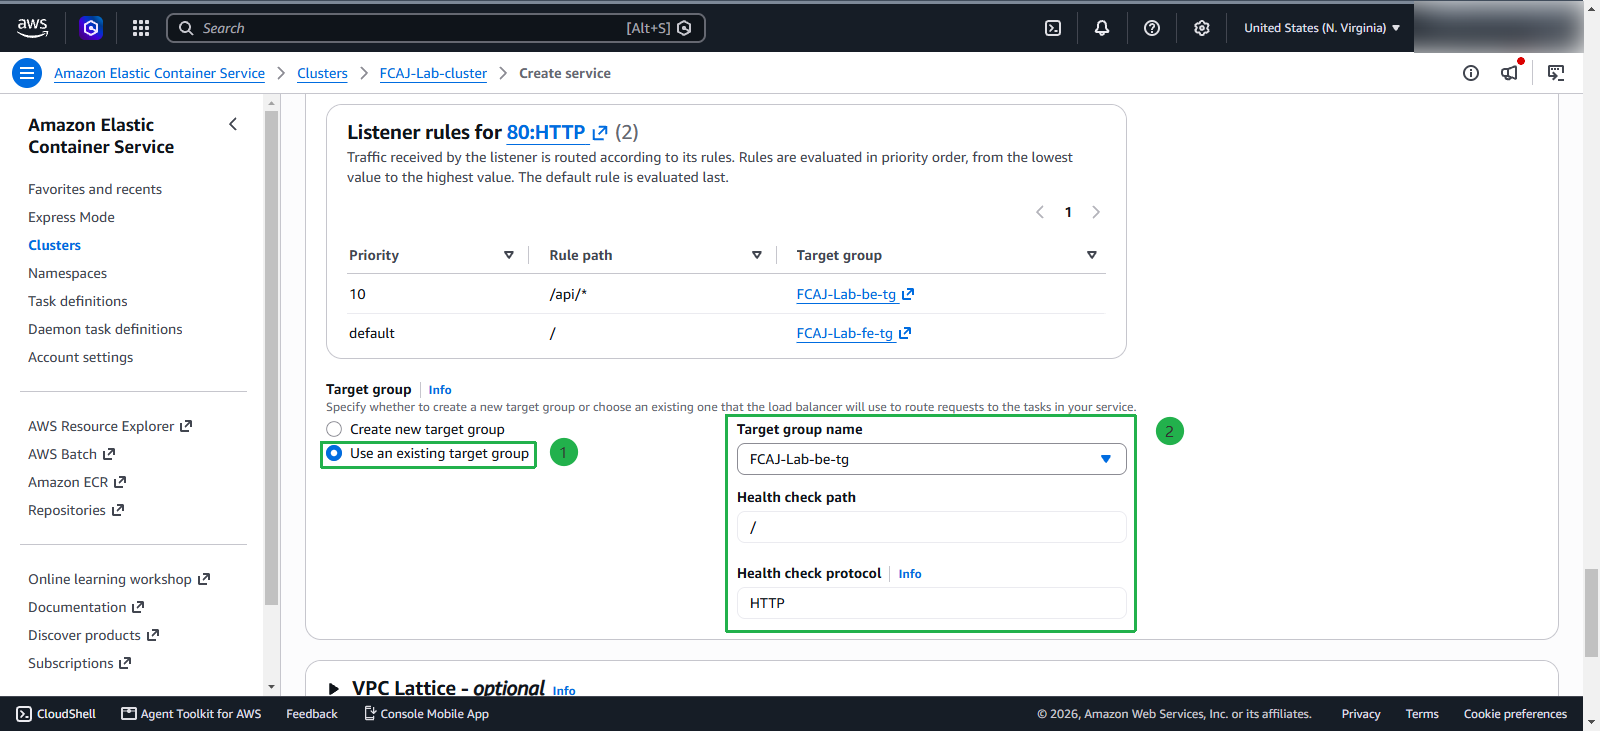Open the info panel icon
Viewport: 1600px width, 731px height.
[x=1471, y=73]
